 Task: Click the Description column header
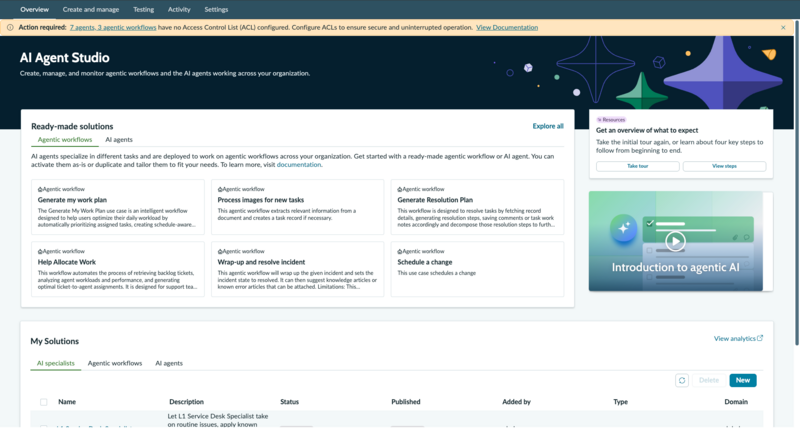[186, 402]
